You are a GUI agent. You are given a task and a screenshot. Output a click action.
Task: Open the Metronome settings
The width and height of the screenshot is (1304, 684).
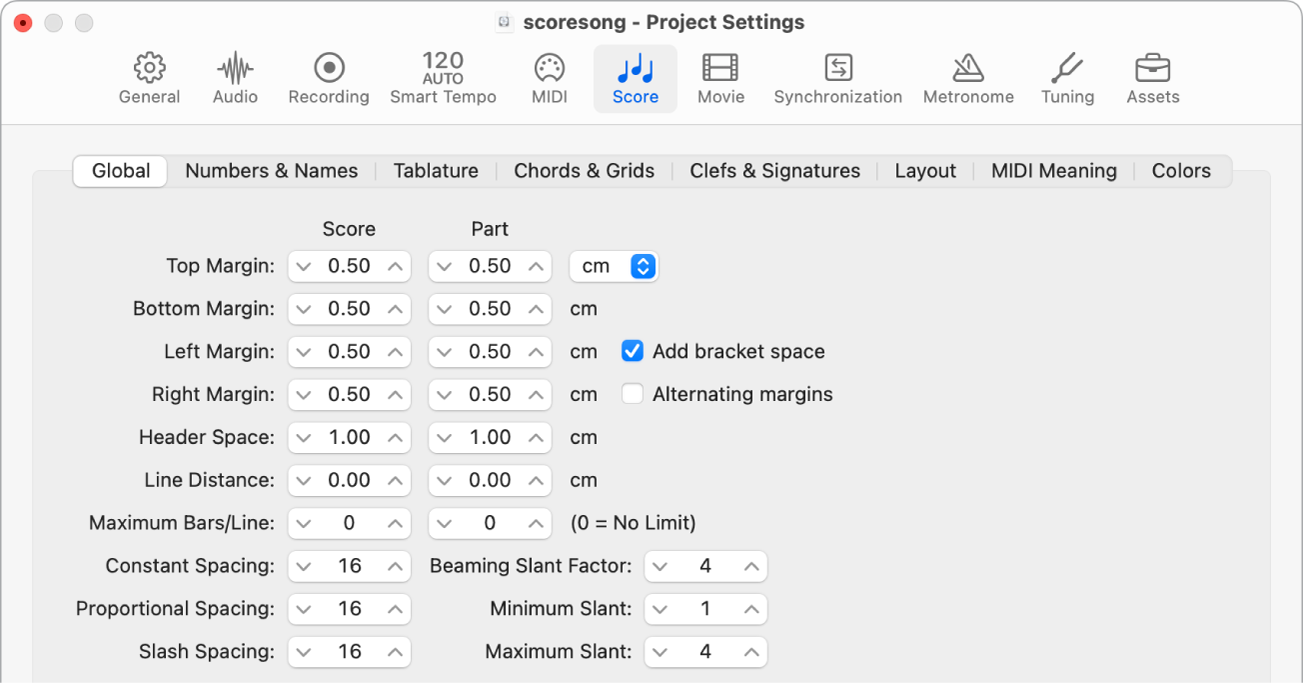967,75
